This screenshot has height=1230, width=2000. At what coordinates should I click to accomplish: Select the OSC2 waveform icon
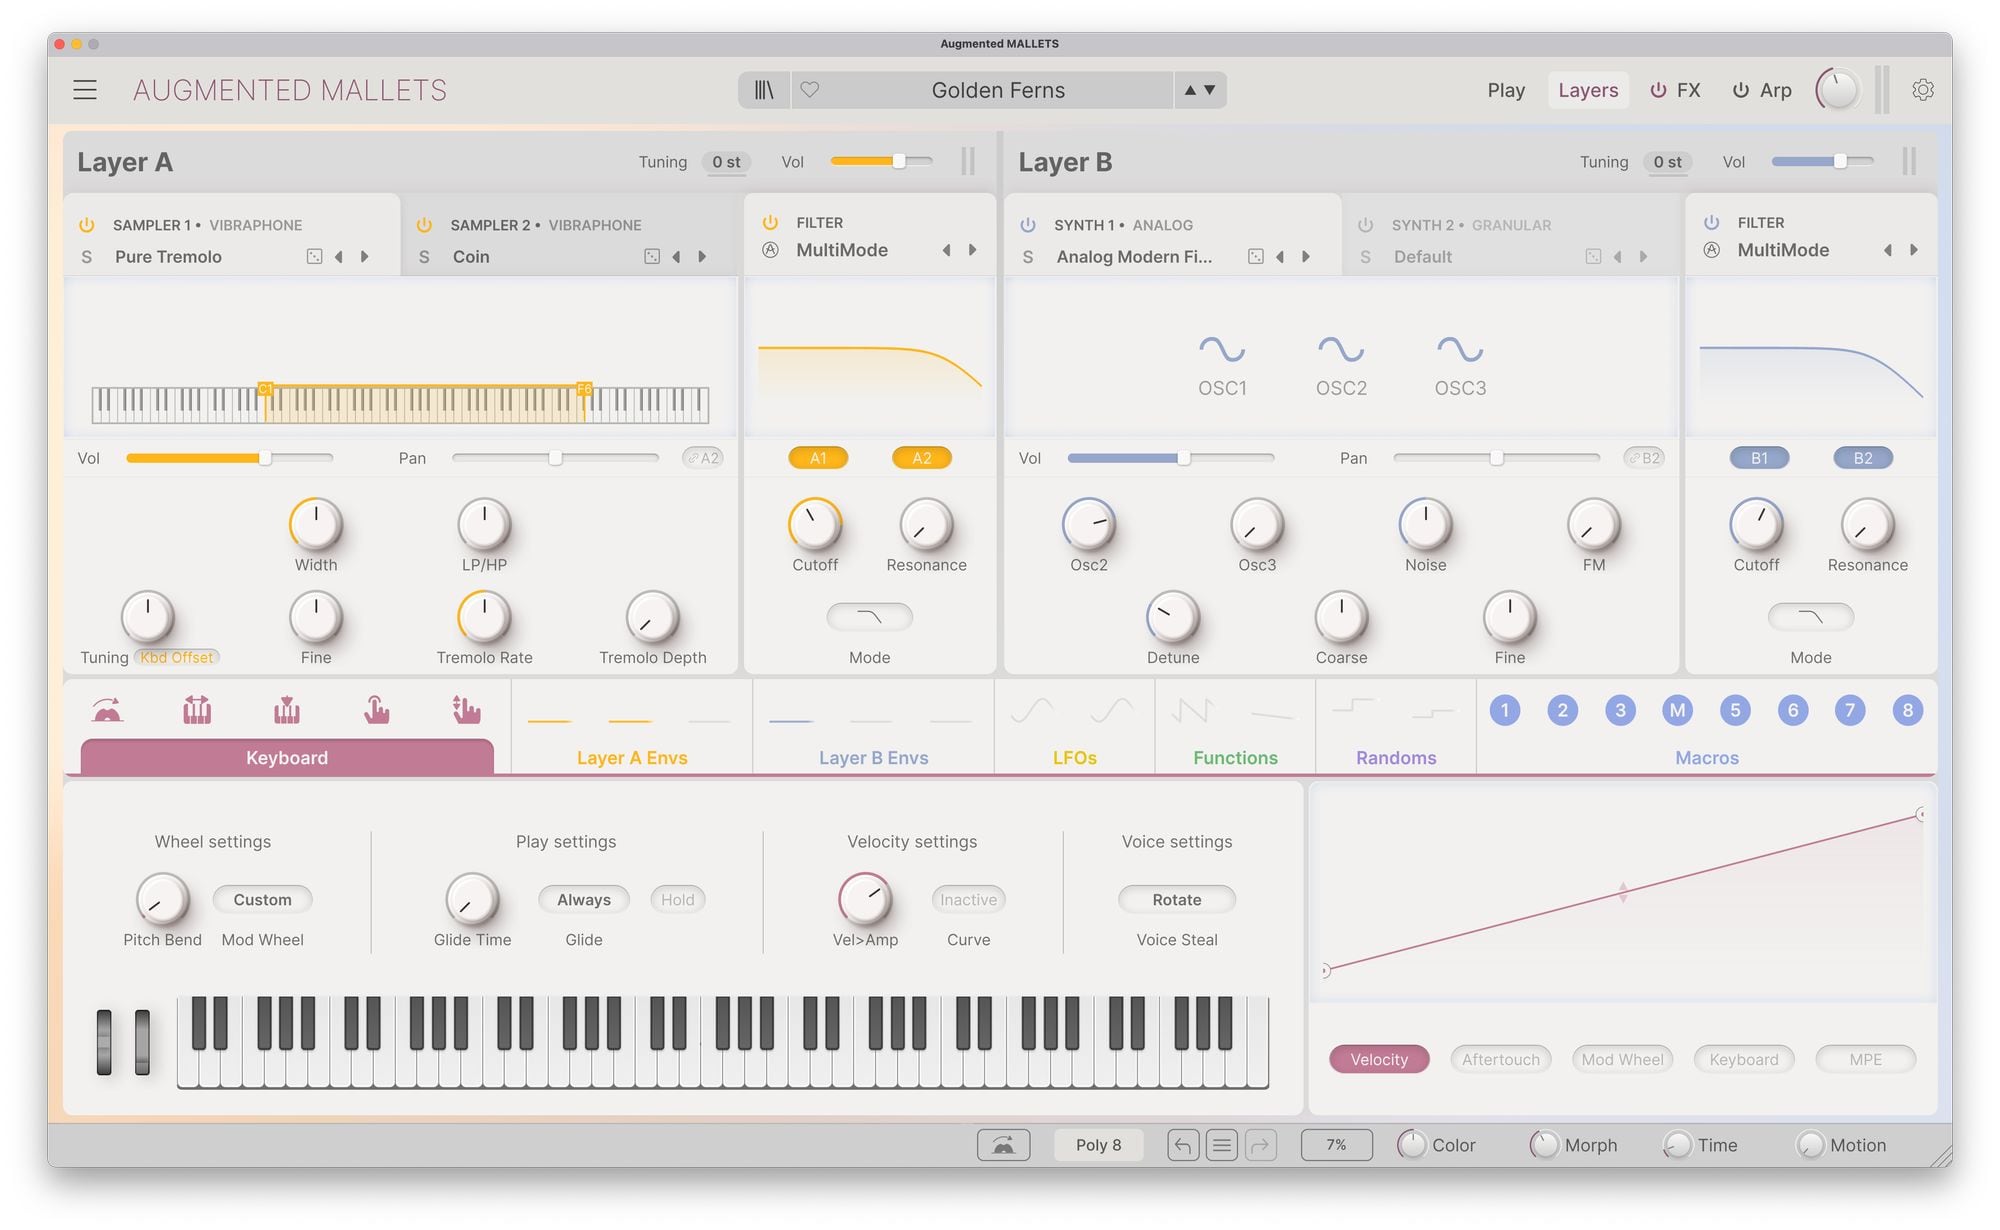coord(1341,349)
